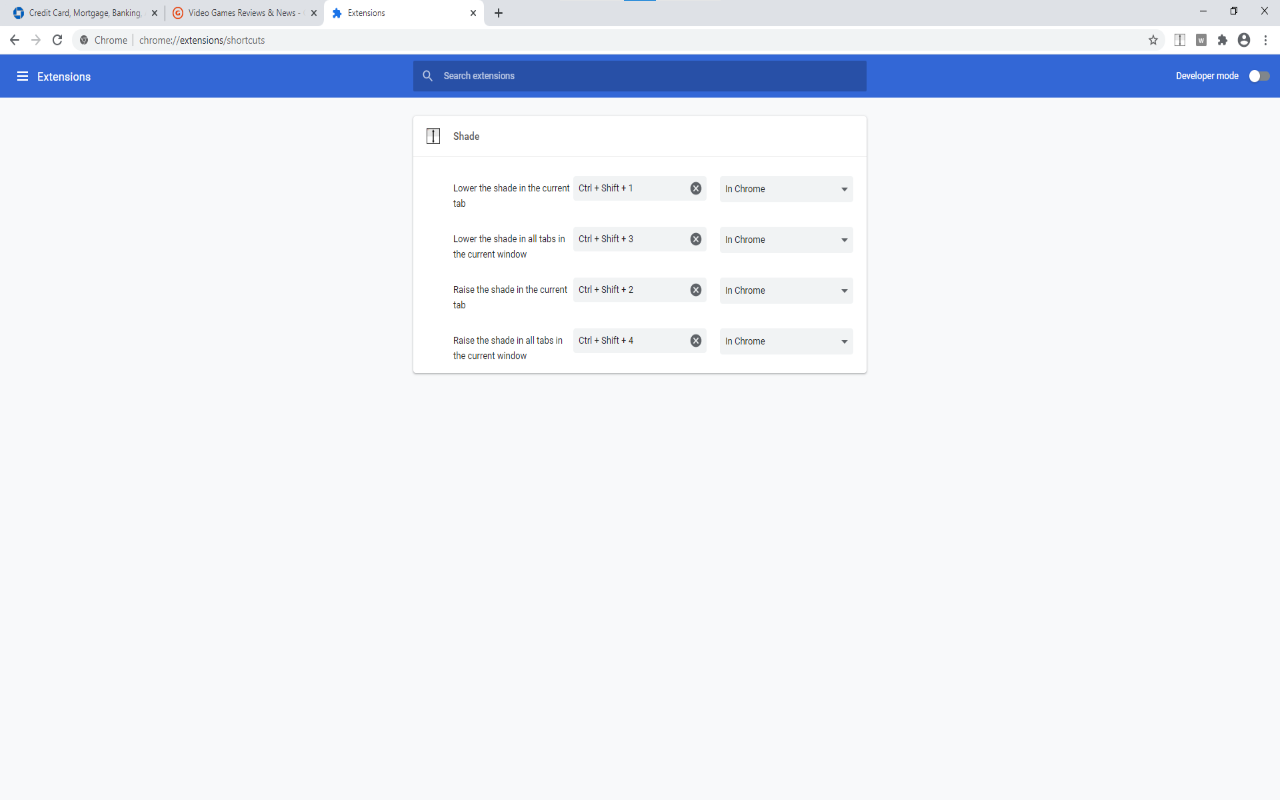
Task: Clear the Ctrl + Shift + 3 shortcut
Action: click(696, 239)
